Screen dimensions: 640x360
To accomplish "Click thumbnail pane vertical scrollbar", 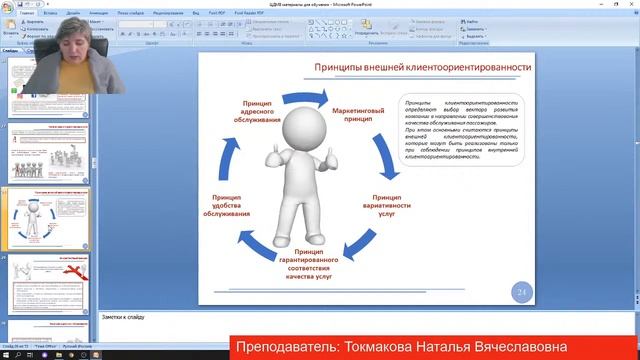I will 94,196.
